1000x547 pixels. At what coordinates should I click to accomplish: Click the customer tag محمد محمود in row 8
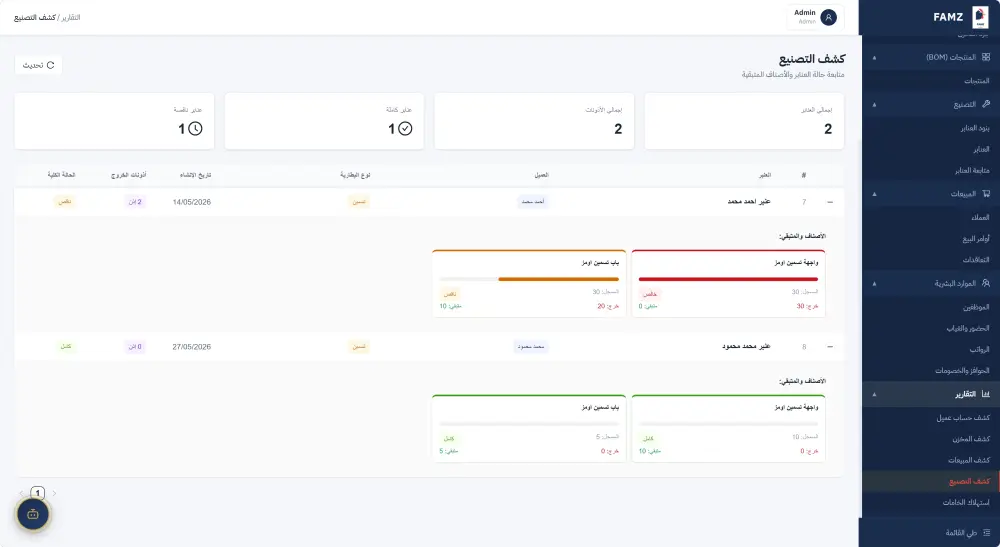(531, 347)
